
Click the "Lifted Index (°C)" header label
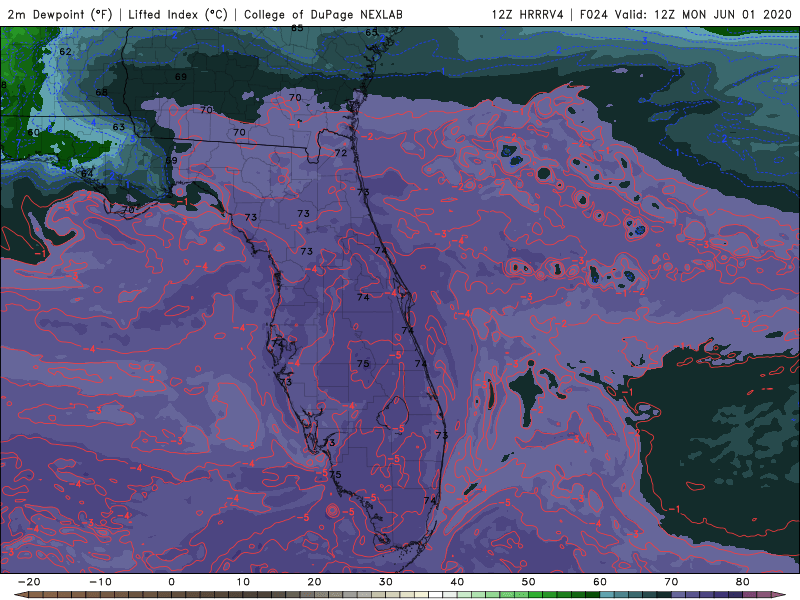pos(178,14)
